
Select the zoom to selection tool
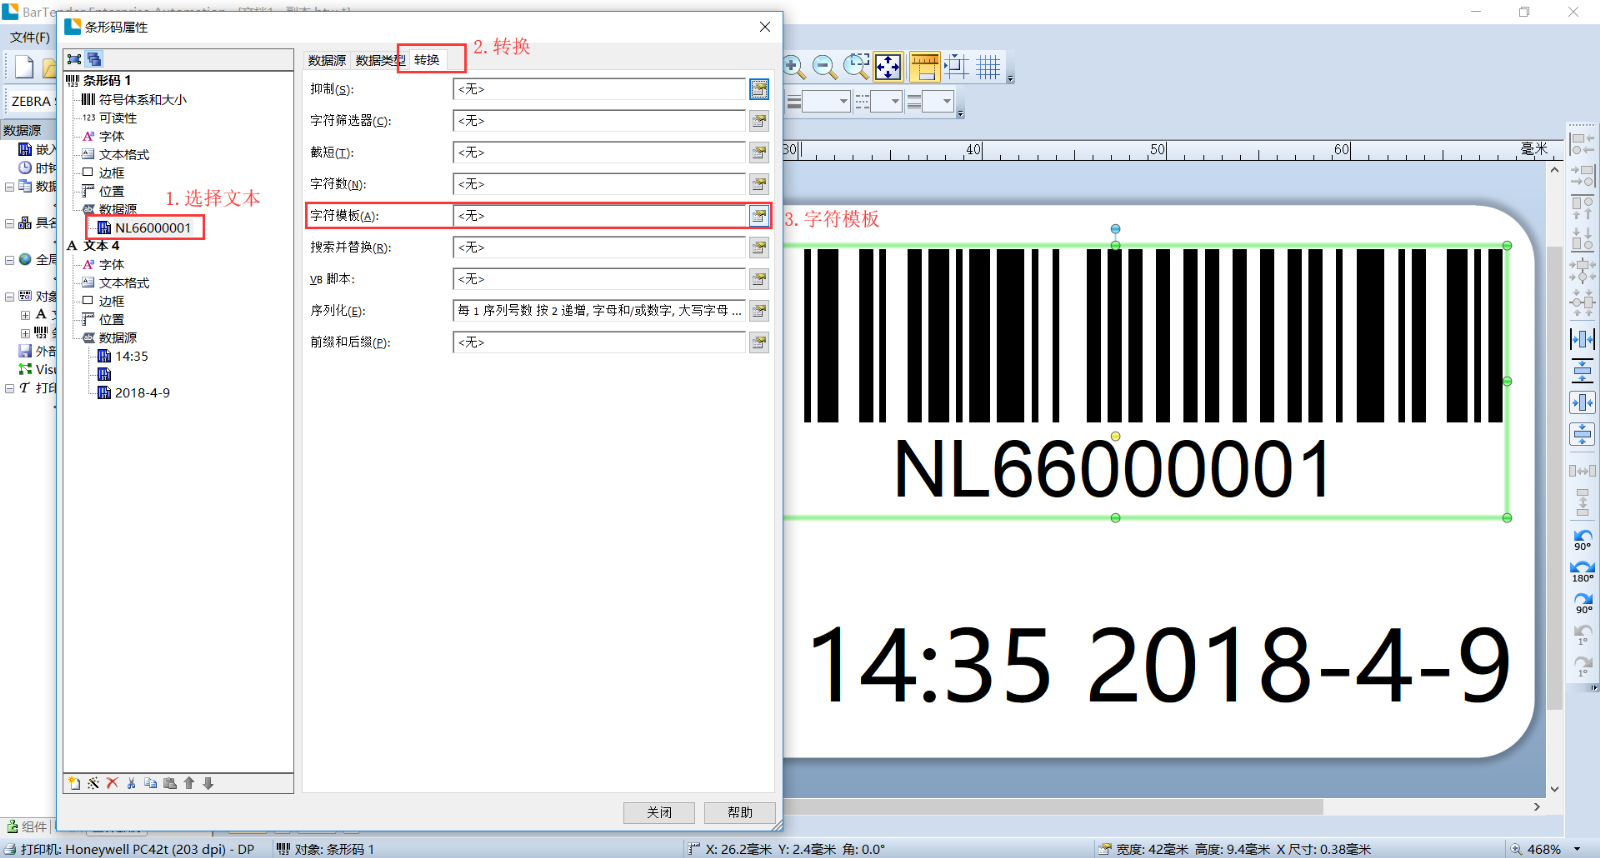click(856, 67)
